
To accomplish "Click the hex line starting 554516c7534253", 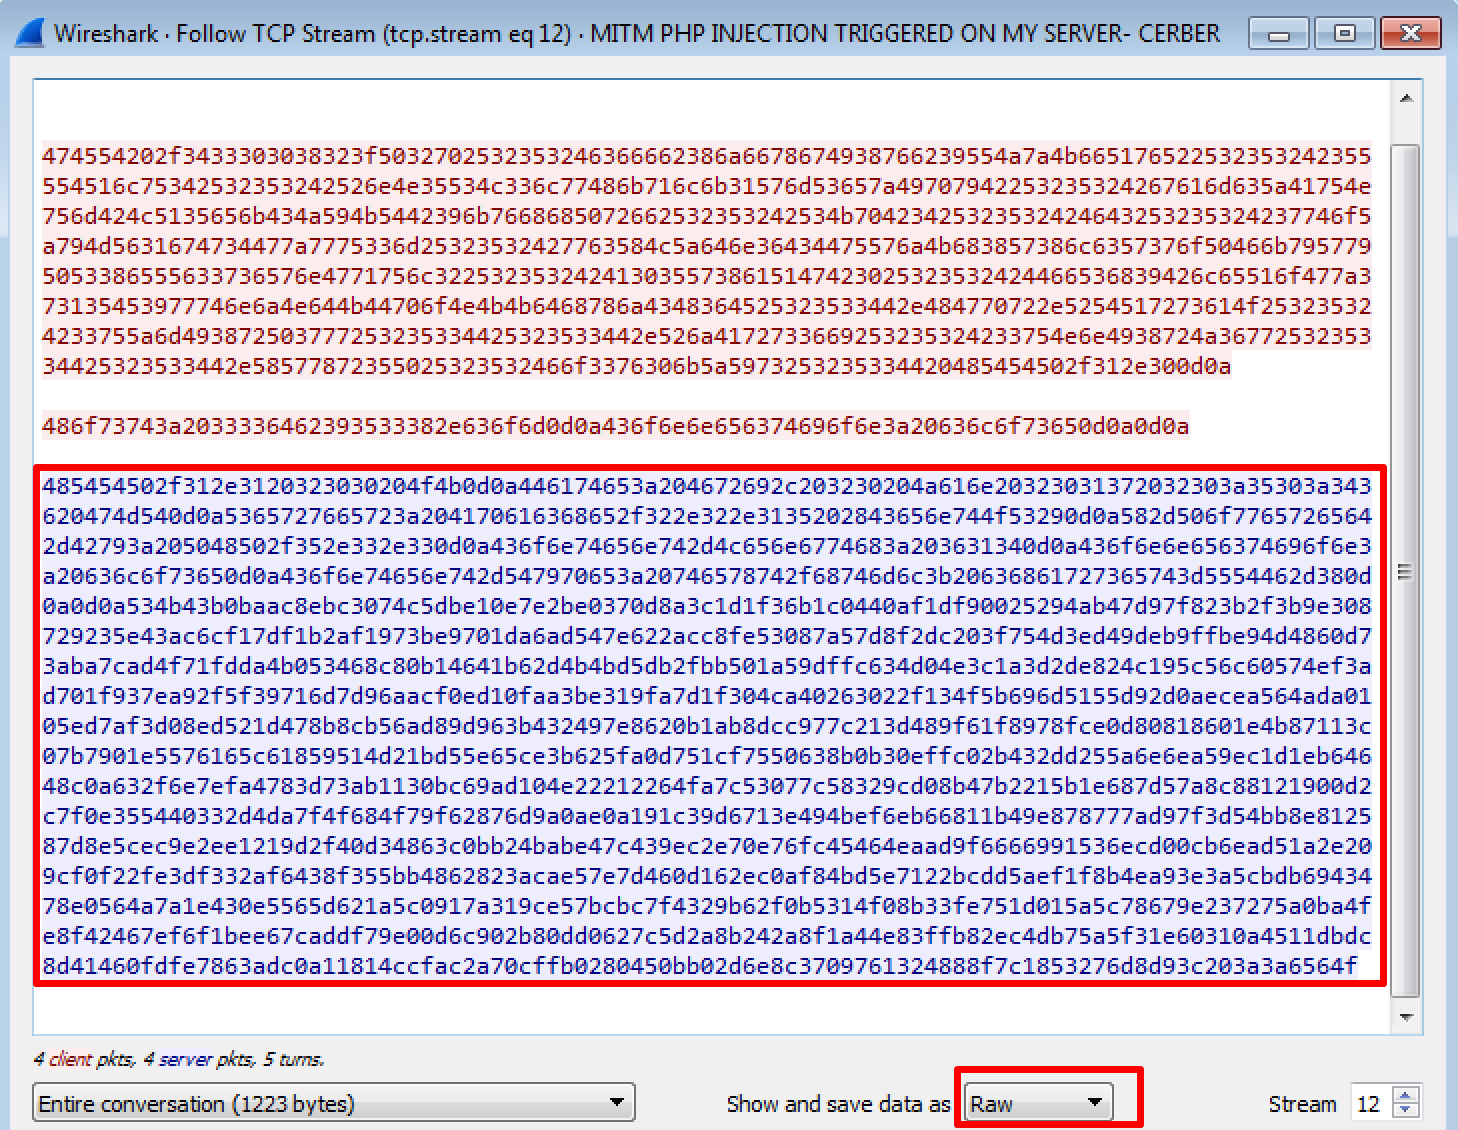I will 706,186.
